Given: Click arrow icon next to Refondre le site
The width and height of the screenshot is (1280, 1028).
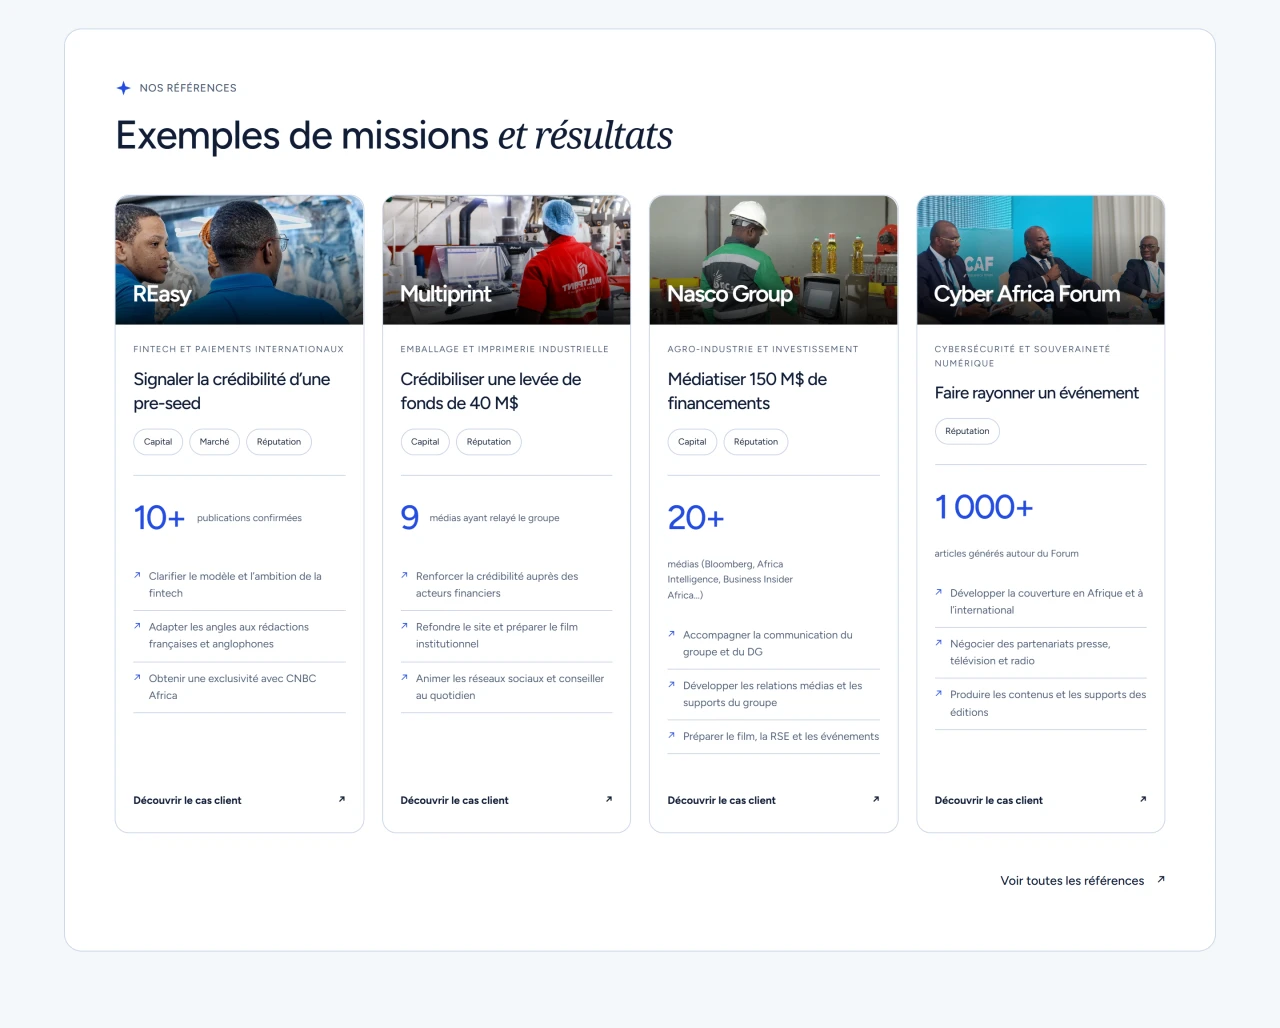Looking at the screenshot, I should tap(405, 626).
